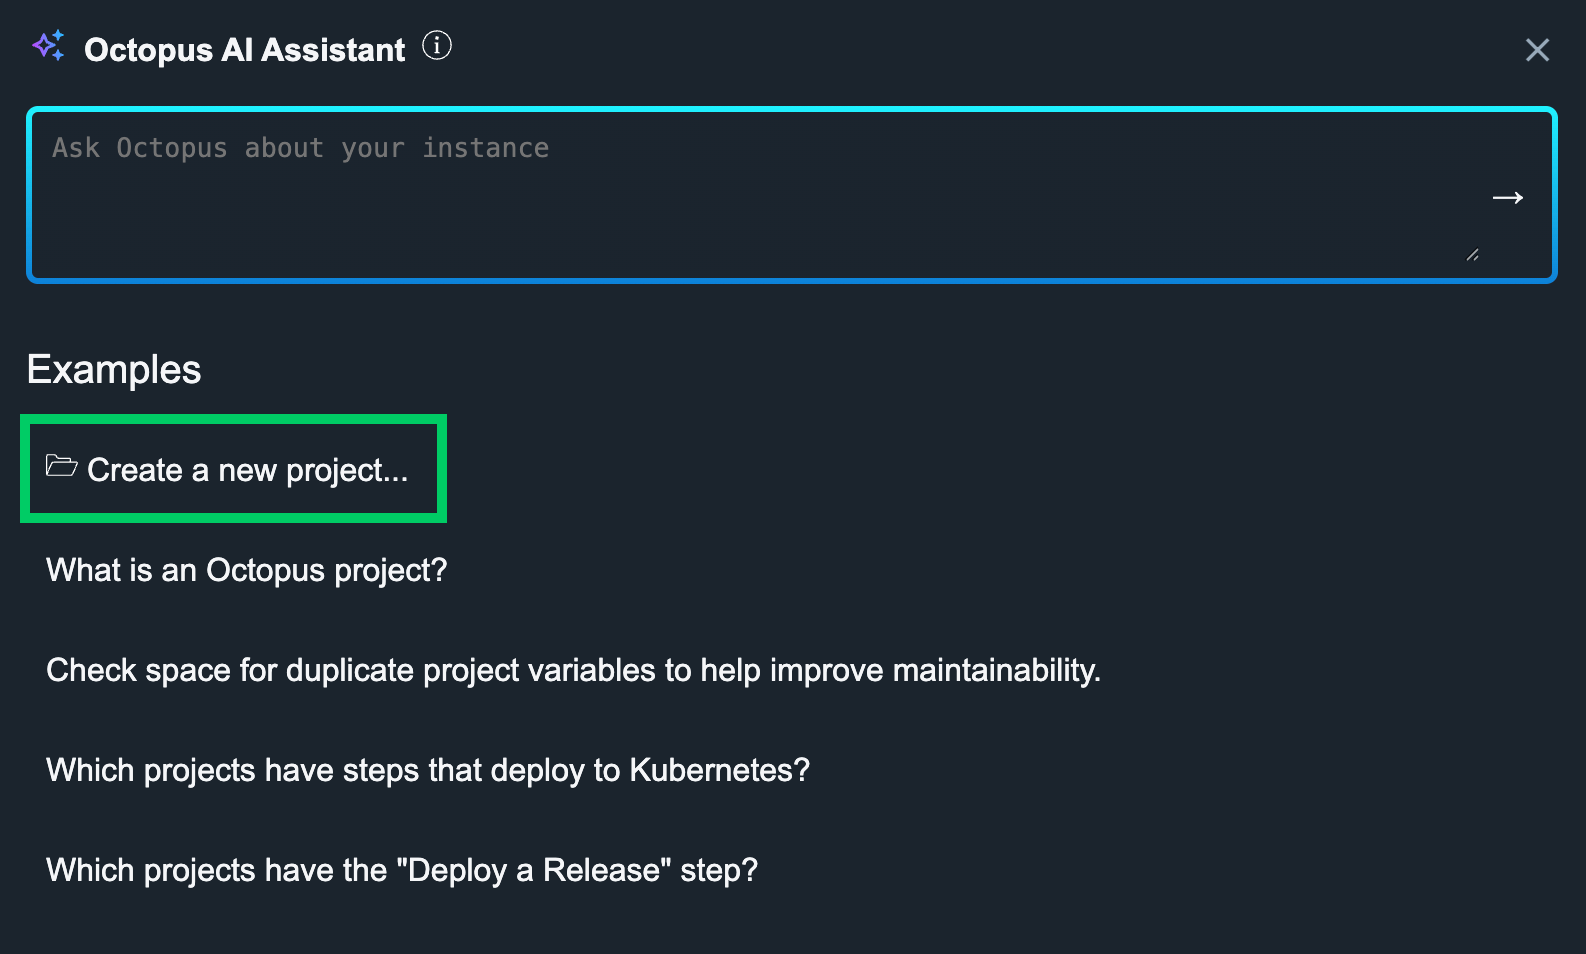1586x954 pixels.
Task: Close the Octopus AI Assistant panel
Action: point(1537,50)
